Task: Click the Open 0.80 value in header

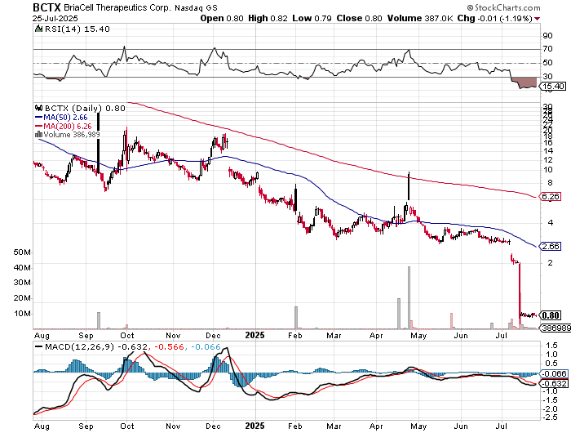Action: tap(221, 18)
